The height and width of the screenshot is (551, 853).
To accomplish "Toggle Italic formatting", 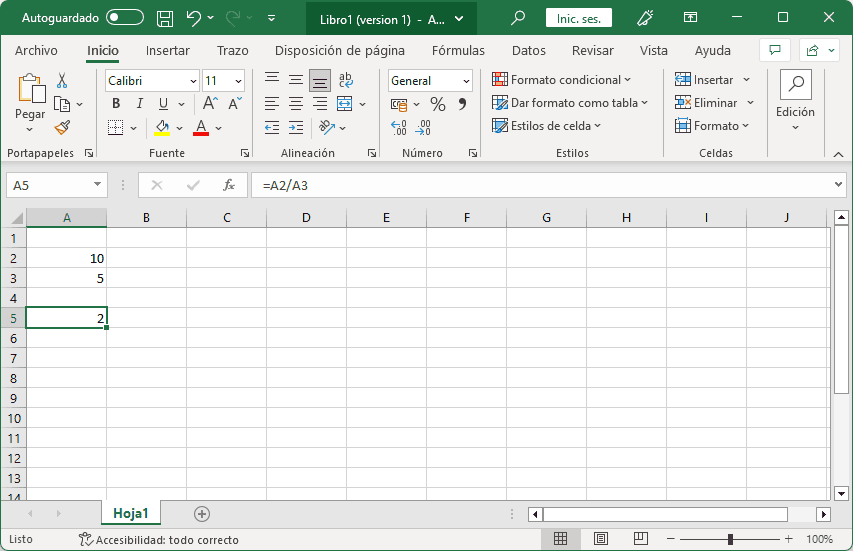I will [140, 103].
